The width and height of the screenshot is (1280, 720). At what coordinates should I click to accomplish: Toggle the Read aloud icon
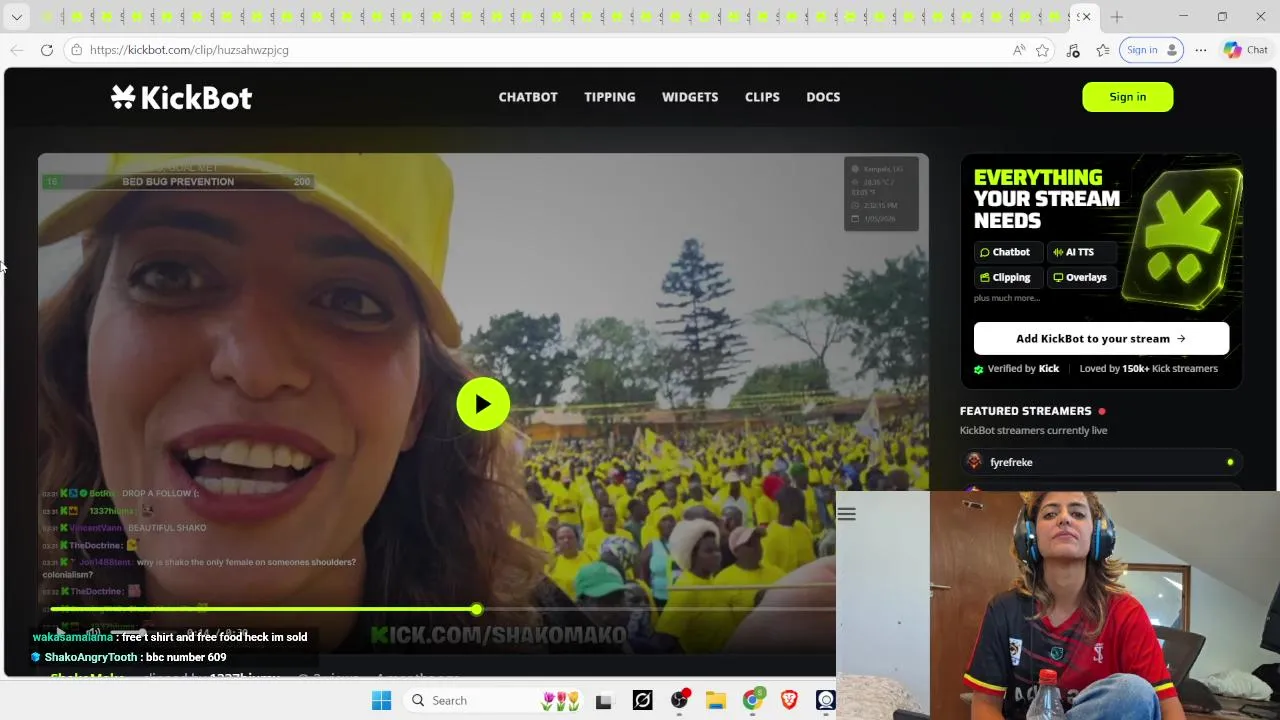[1018, 50]
